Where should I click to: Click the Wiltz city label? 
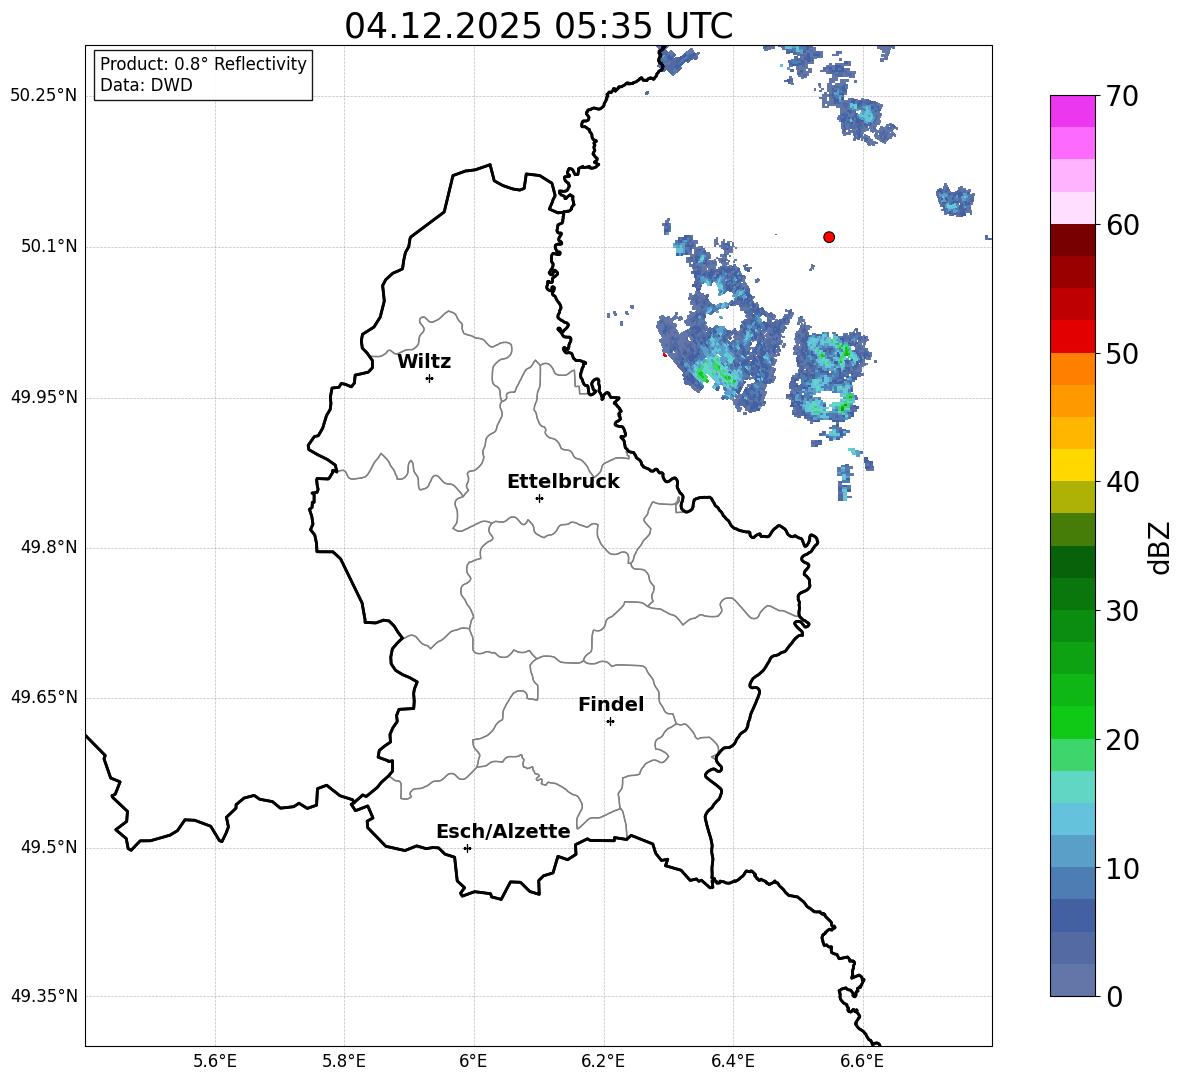pyautogui.click(x=424, y=362)
